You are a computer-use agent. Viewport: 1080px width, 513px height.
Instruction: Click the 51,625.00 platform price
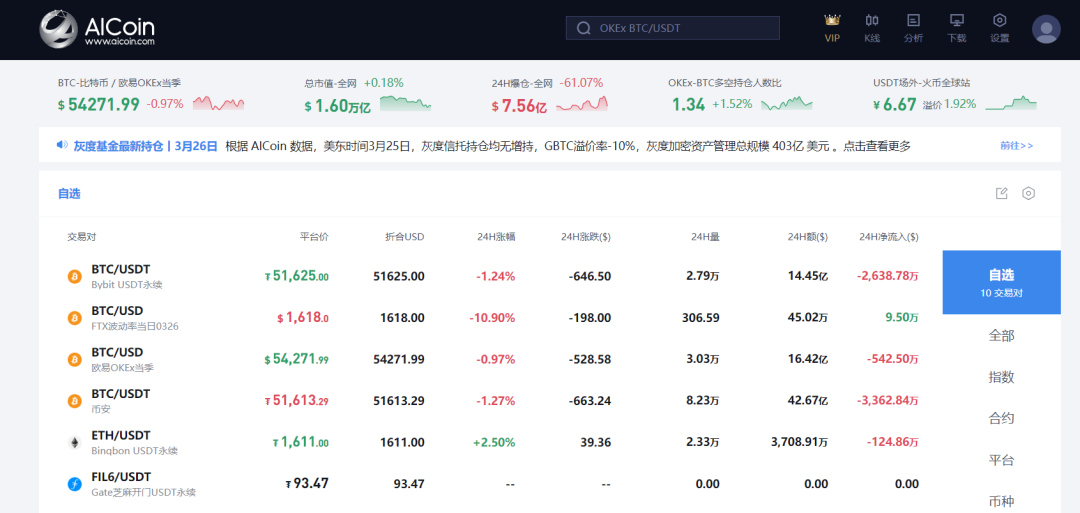297,276
